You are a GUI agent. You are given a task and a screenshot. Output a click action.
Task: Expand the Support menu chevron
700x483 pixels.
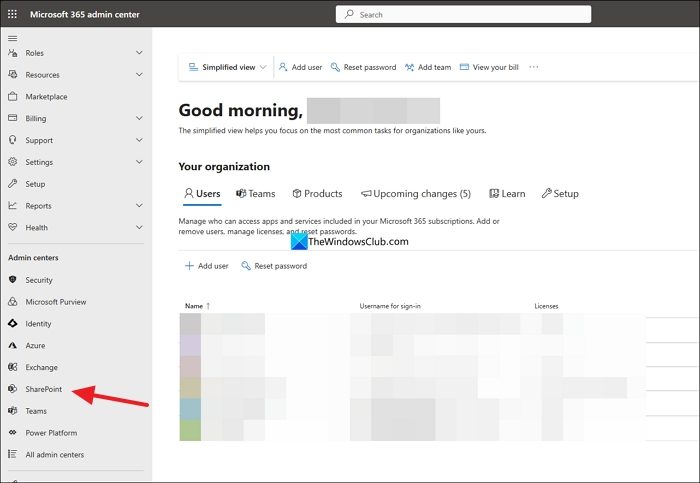(x=139, y=140)
